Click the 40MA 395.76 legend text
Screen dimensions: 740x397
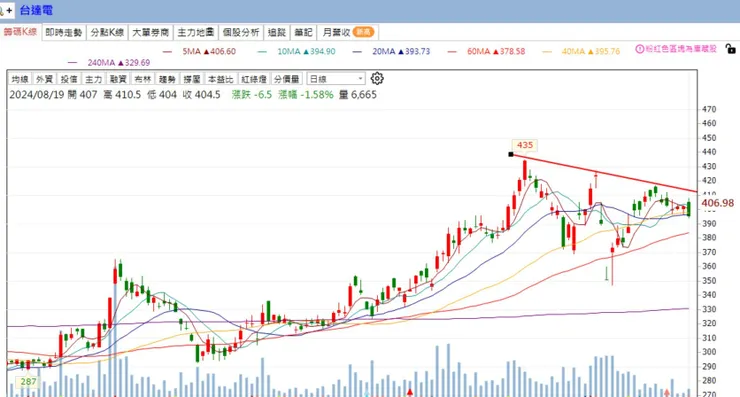pos(591,51)
